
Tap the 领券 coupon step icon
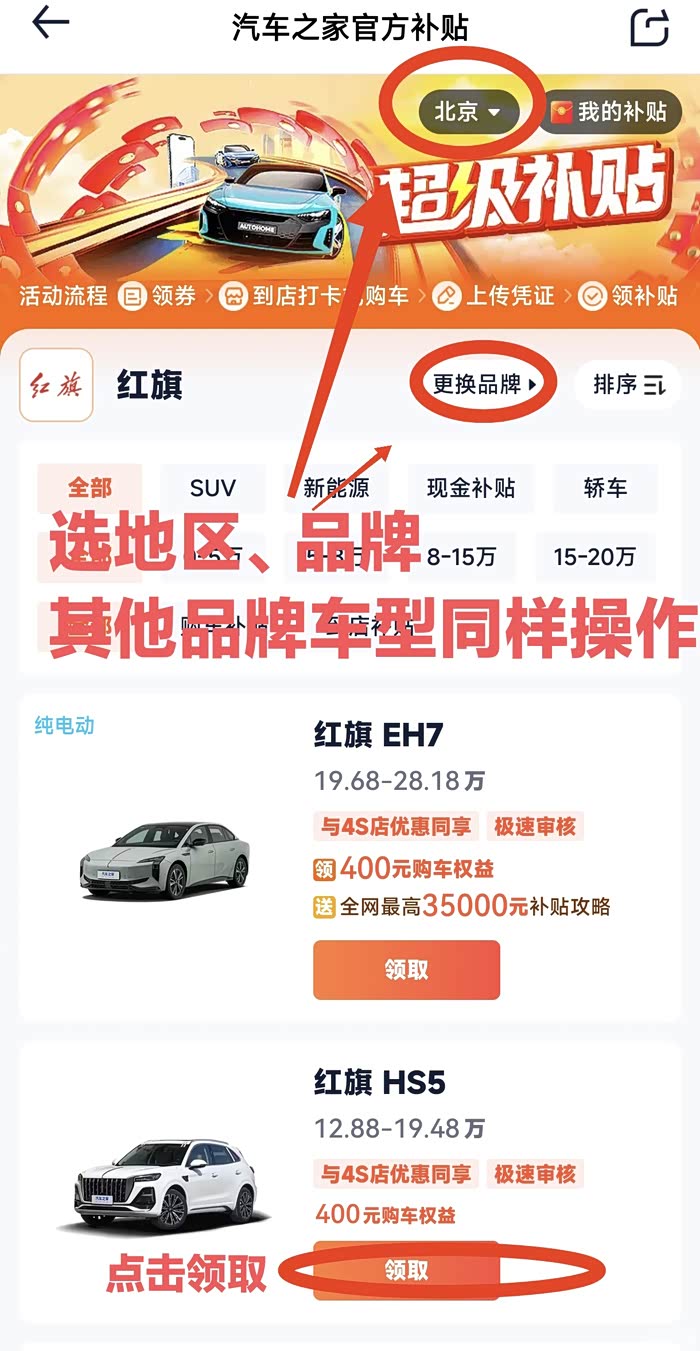coord(131,296)
